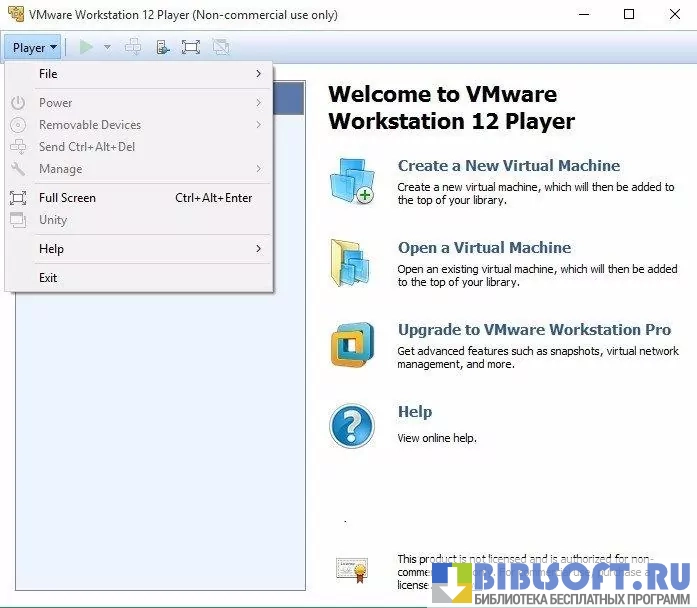The width and height of the screenshot is (697, 608).
Task: Click the green Play virtual machine icon
Action: pos(86,47)
